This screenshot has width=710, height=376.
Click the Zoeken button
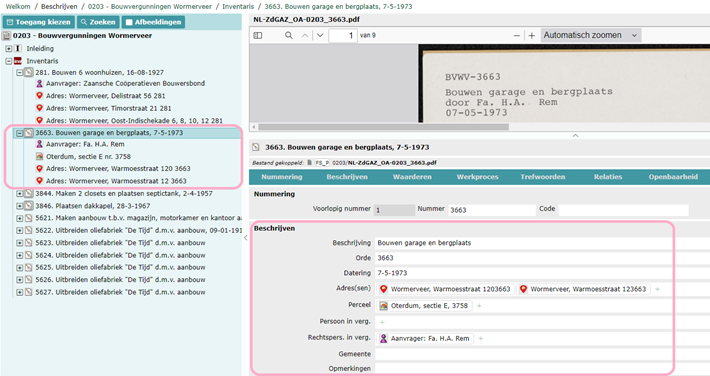98,22
